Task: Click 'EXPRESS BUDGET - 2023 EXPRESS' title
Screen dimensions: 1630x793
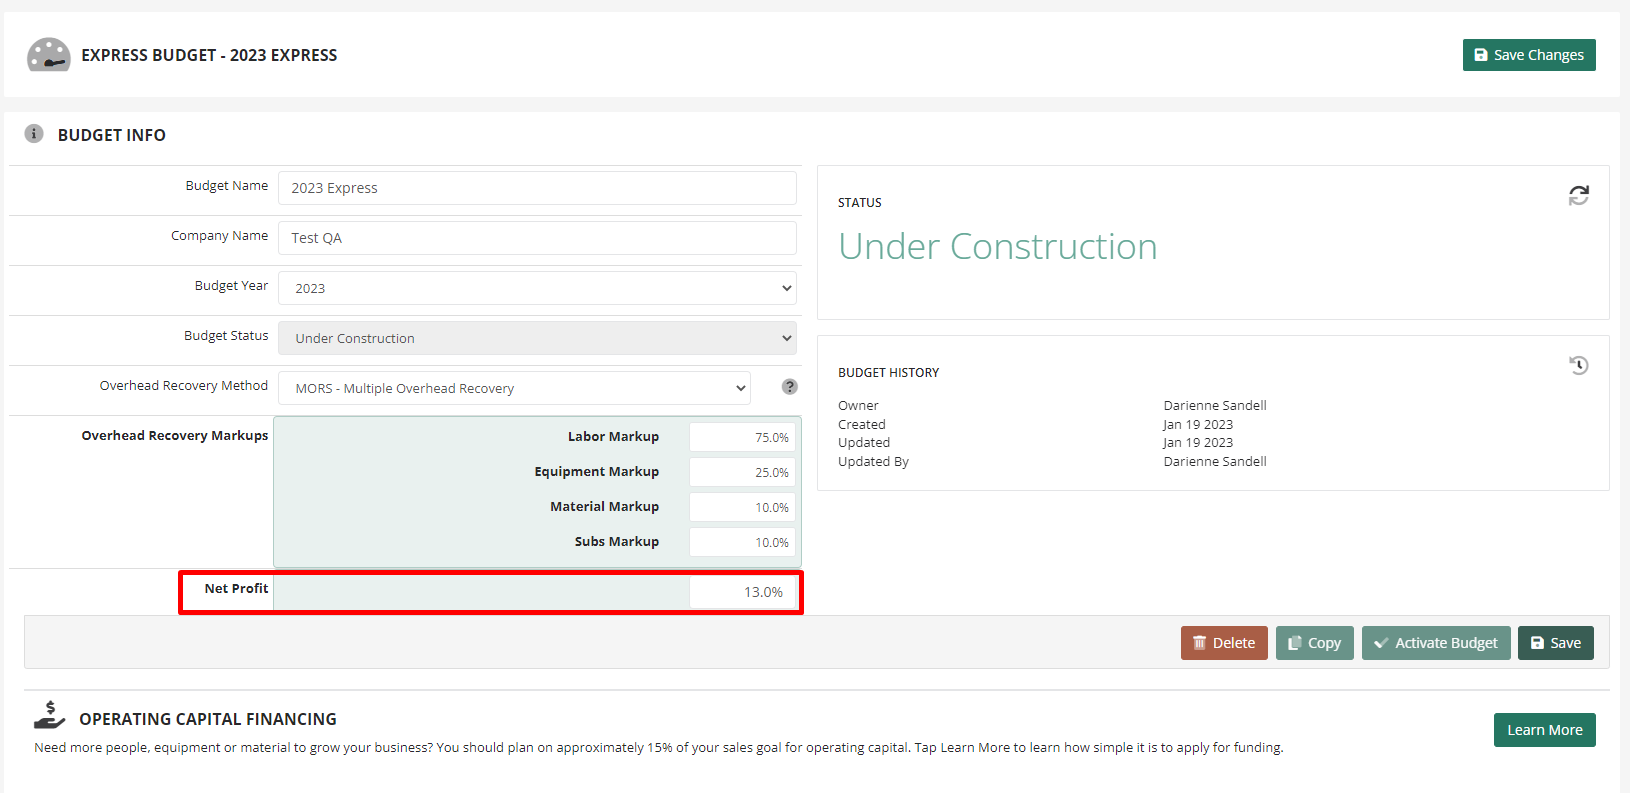Action: coord(209,55)
